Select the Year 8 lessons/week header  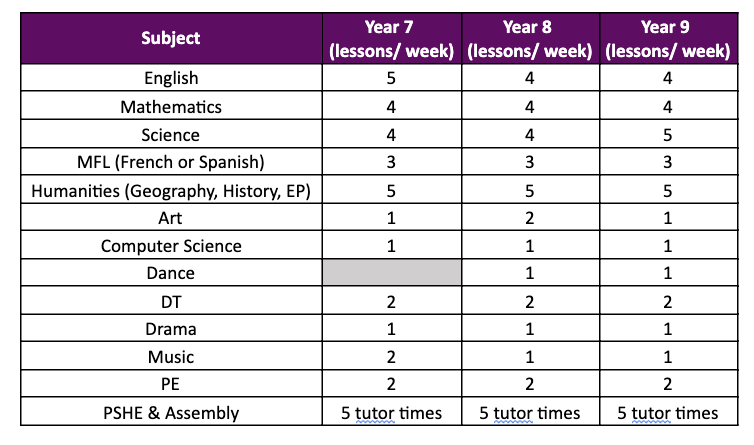point(530,38)
